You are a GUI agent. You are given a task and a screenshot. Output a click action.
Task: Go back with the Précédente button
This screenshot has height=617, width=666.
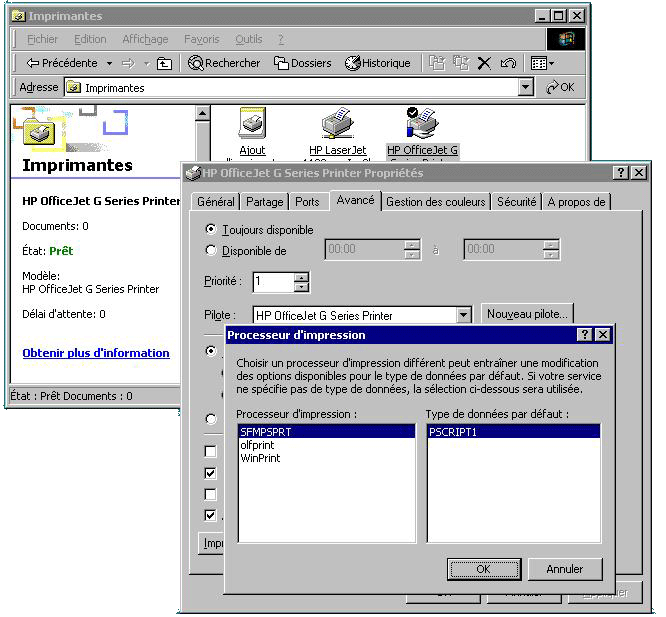point(62,63)
